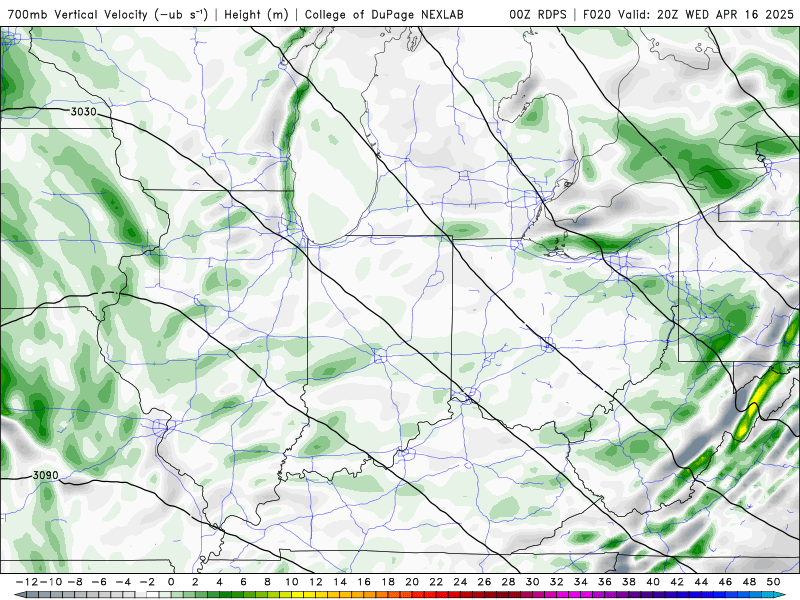This screenshot has height=600, width=800.
Task: Click the 0 value on color scale
Action: point(171,582)
